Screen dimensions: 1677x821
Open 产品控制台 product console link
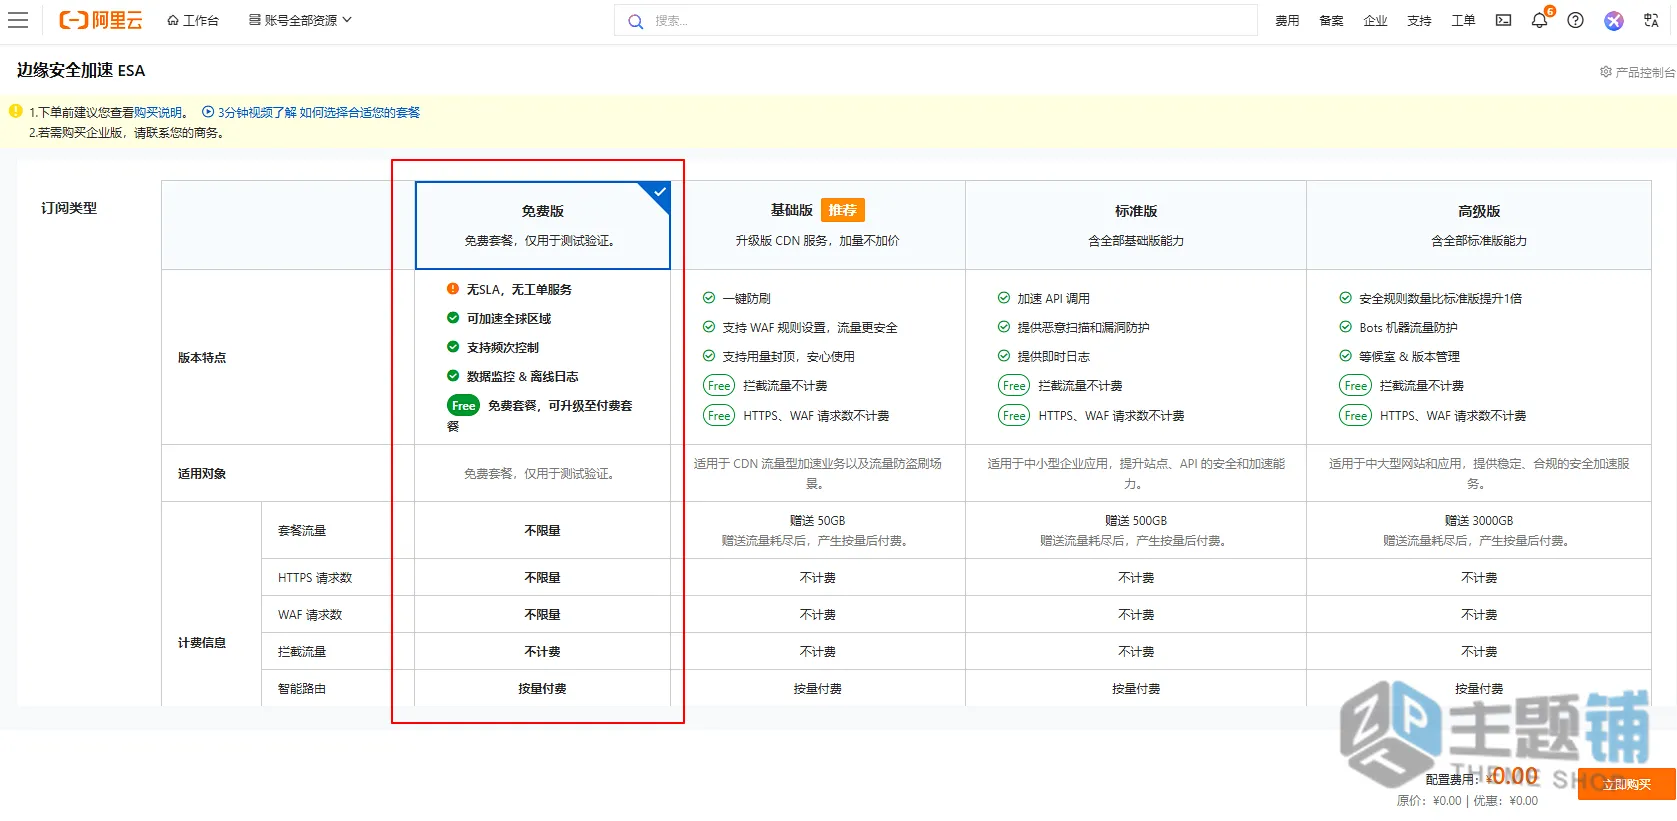1637,72
